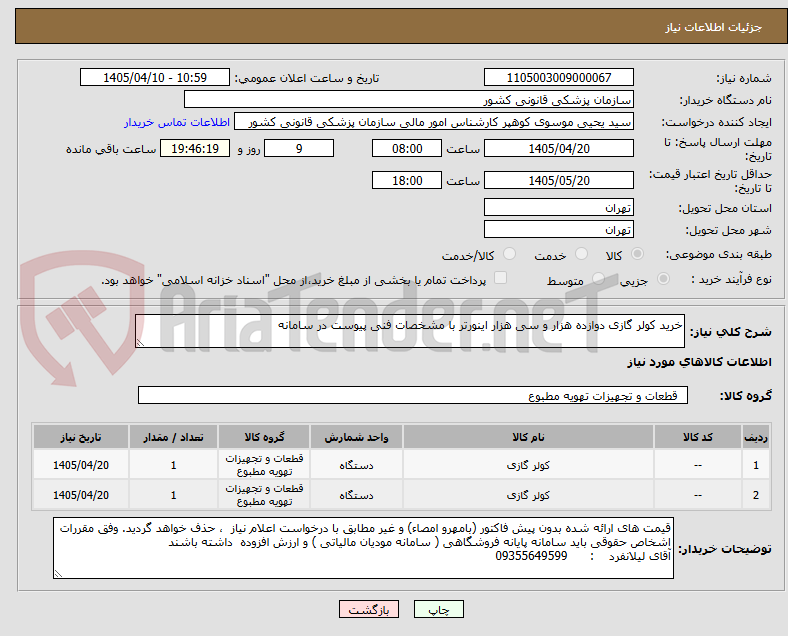Image resolution: width=788 pixels, height=636 pixels.
Task: Click the remaining time 19:46:19 field
Action: pyautogui.click(x=195, y=149)
